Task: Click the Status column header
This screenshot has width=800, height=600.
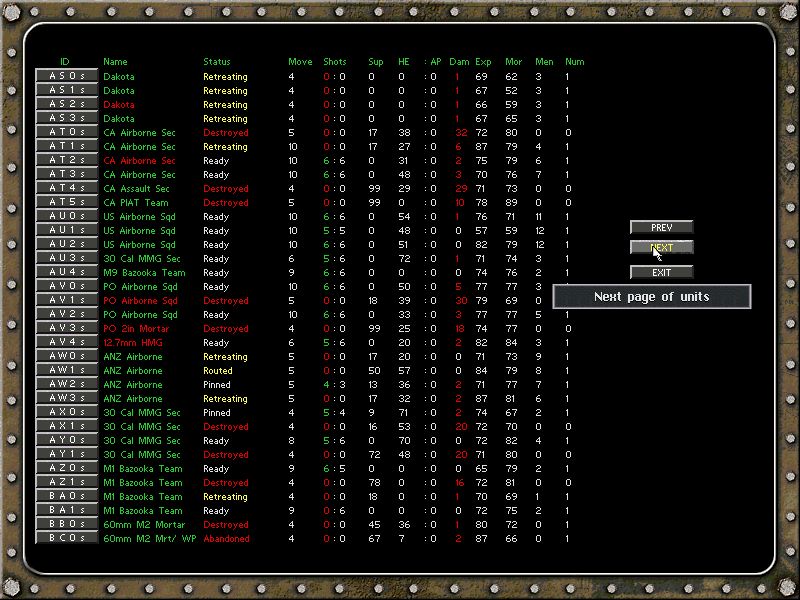Action: (217, 62)
